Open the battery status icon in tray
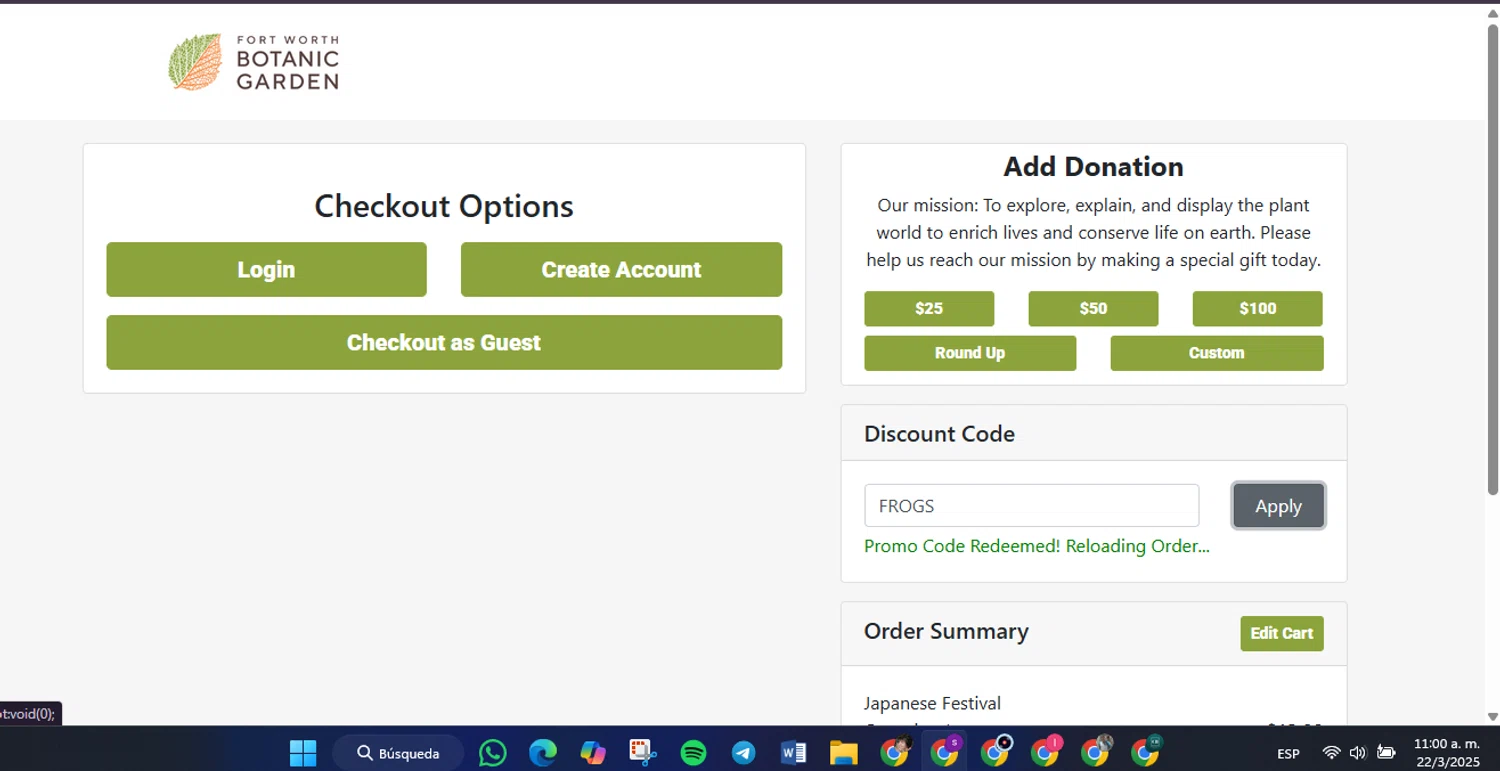Viewport: 1500px width, 771px height. [x=1386, y=753]
